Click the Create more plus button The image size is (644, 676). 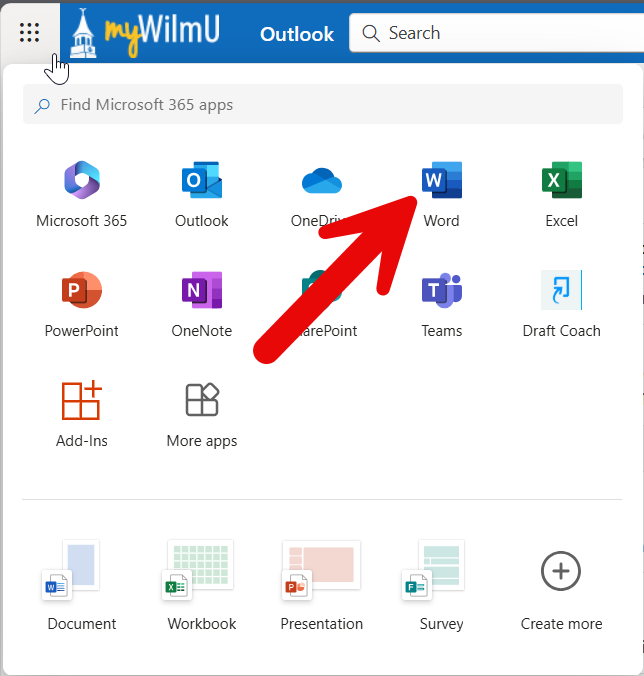point(561,571)
